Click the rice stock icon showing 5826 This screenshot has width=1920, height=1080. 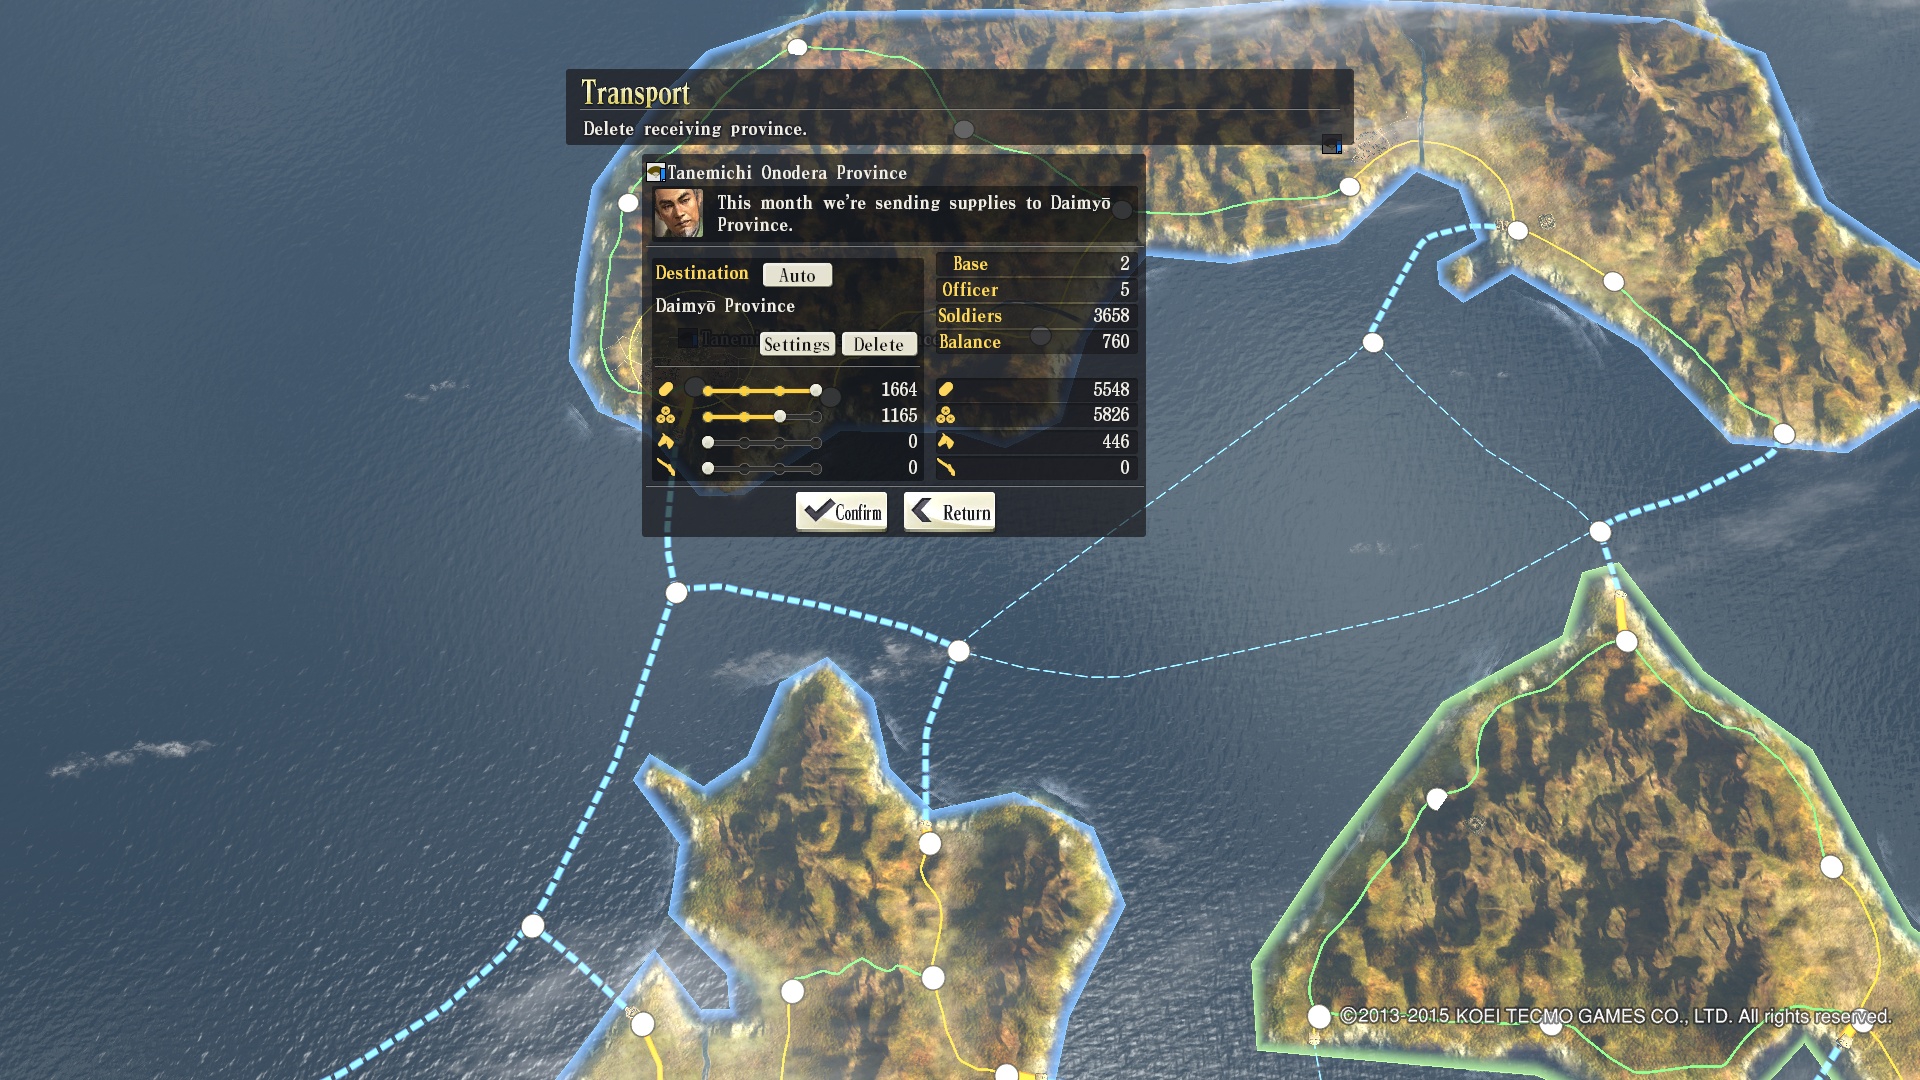click(946, 415)
